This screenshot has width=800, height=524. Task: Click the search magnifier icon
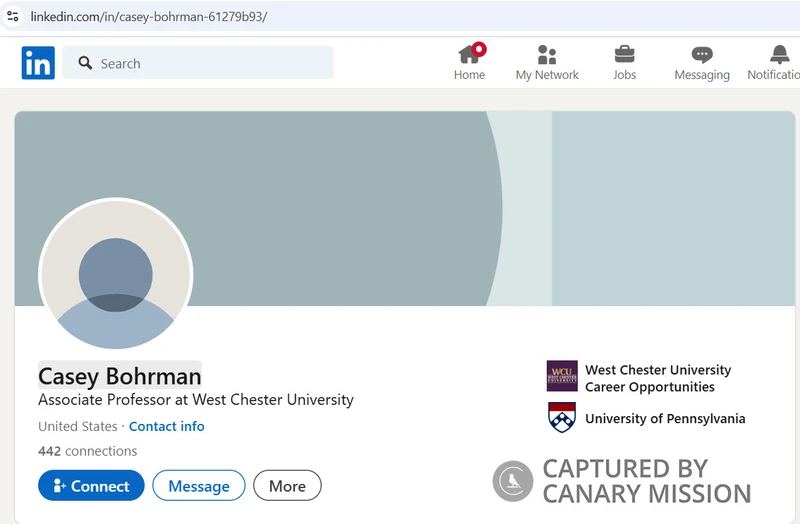click(x=85, y=63)
